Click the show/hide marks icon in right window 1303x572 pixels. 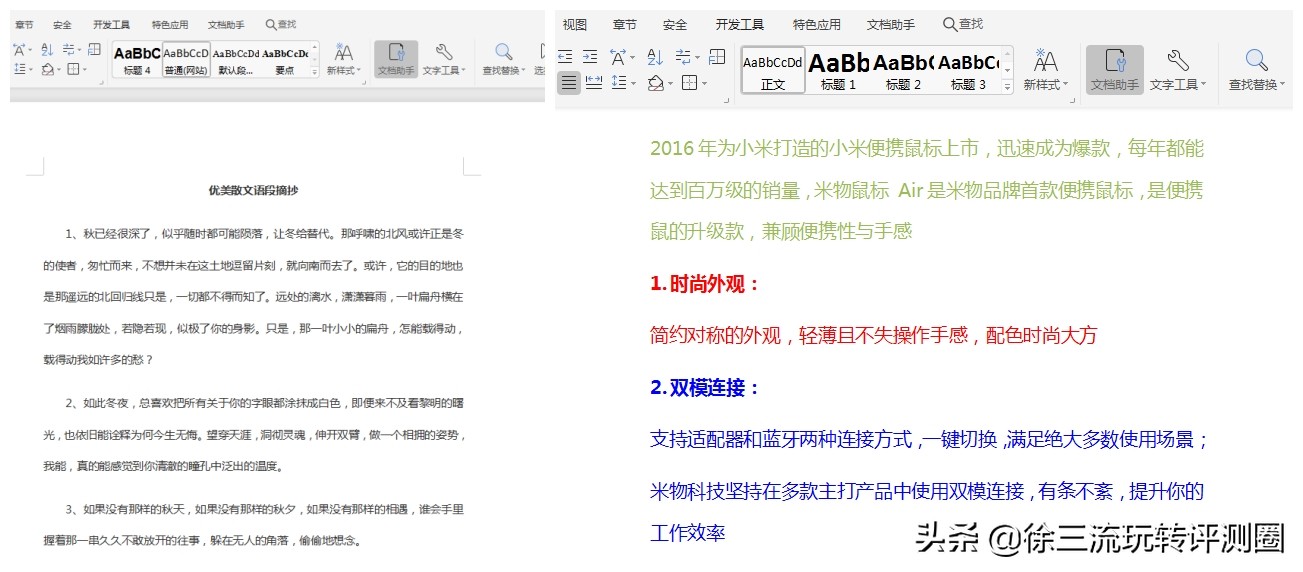click(x=683, y=57)
